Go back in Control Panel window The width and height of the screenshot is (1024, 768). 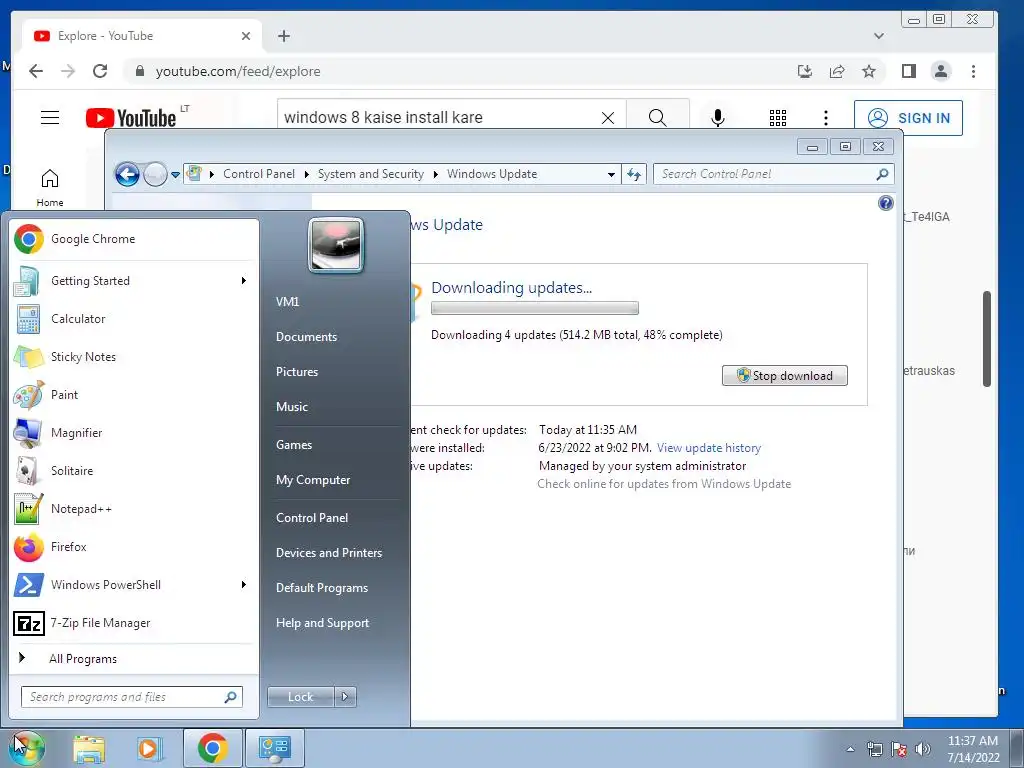pos(127,174)
